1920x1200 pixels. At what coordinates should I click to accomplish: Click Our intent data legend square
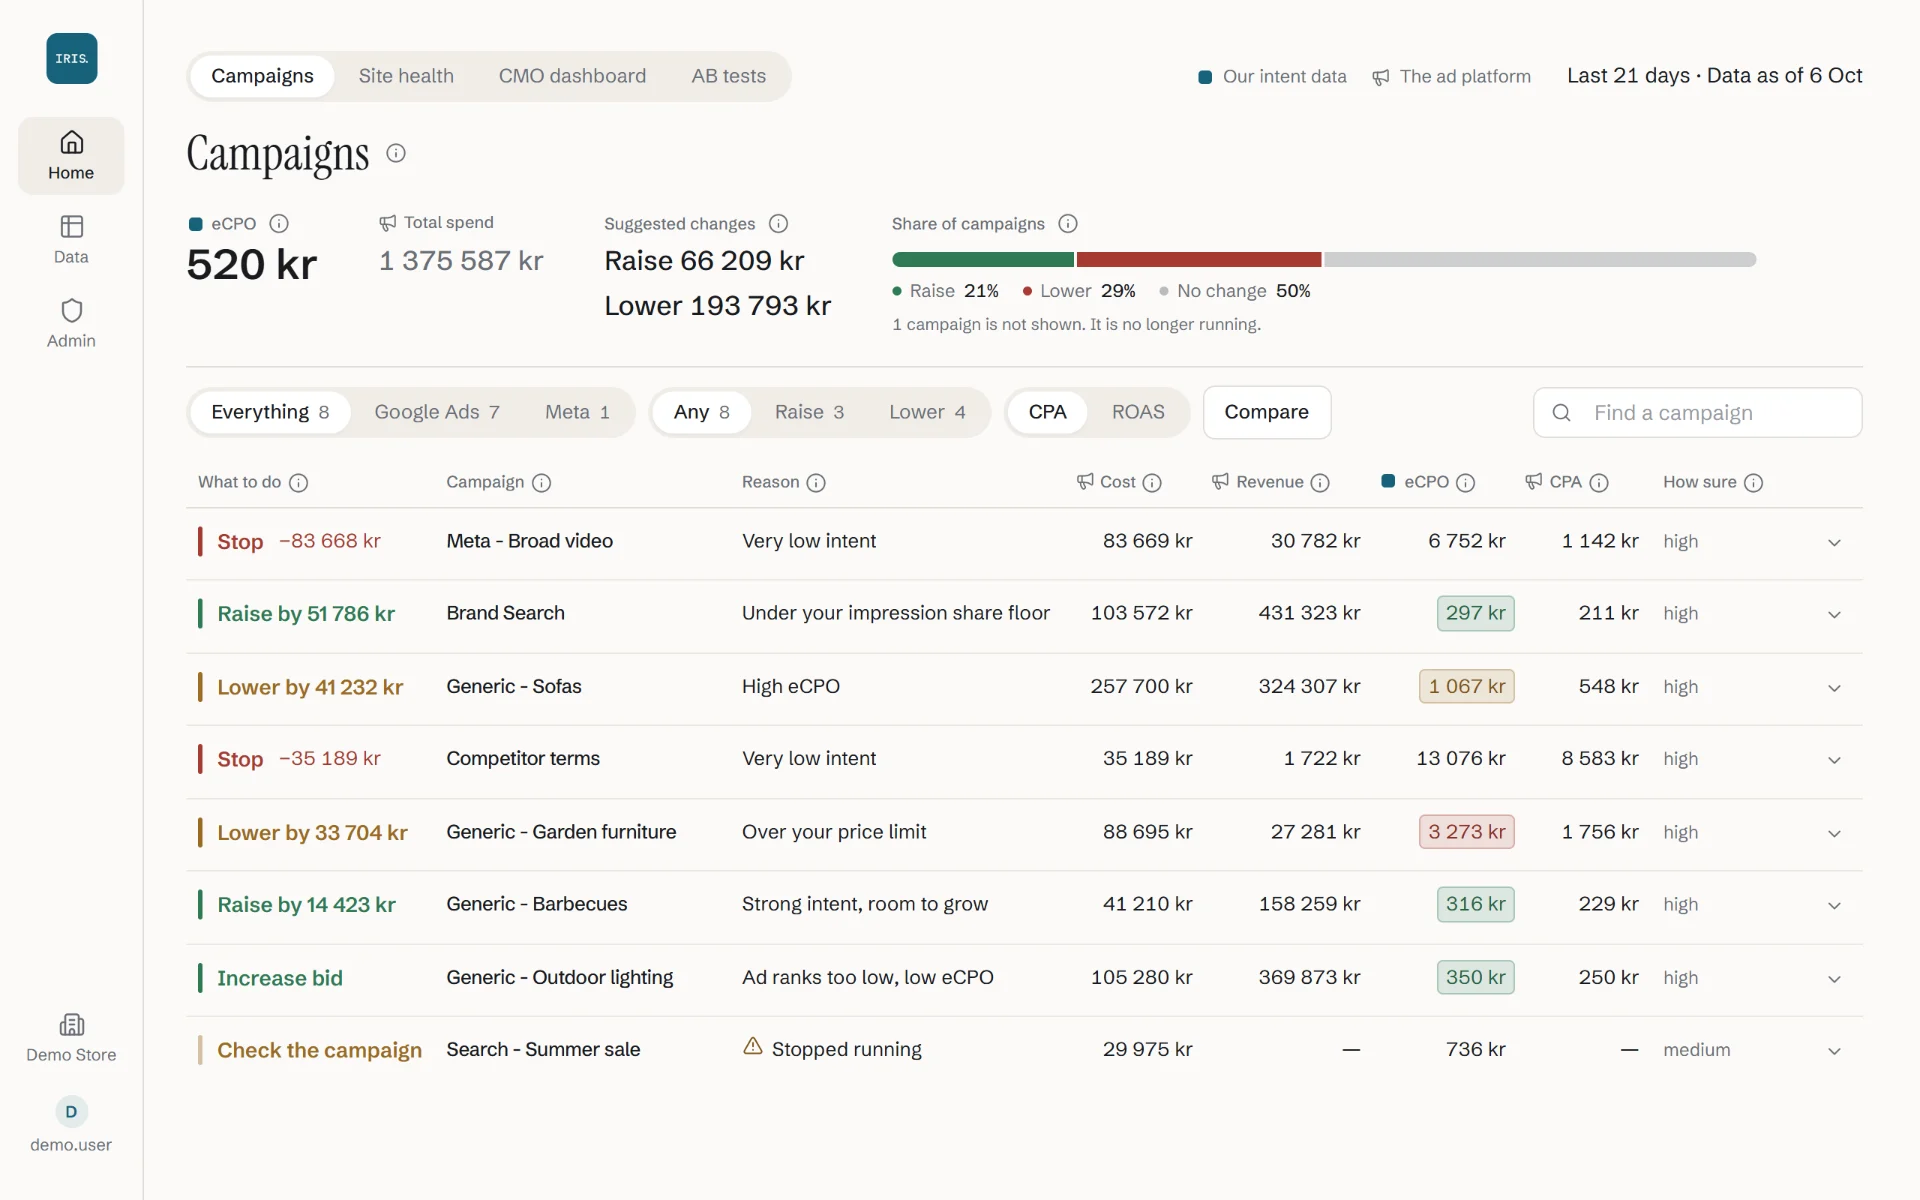pos(1205,77)
